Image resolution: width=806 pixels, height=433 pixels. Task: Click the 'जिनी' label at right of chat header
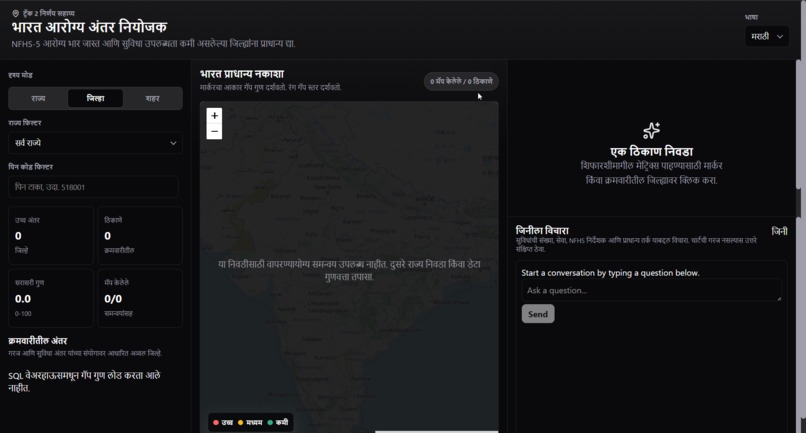click(779, 231)
